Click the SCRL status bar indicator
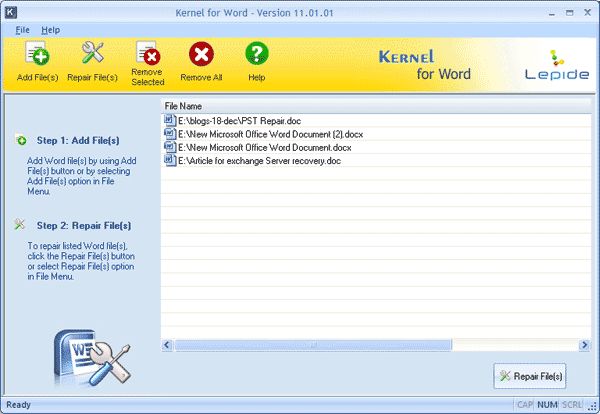This screenshot has height=414, width=600. (572, 404)
